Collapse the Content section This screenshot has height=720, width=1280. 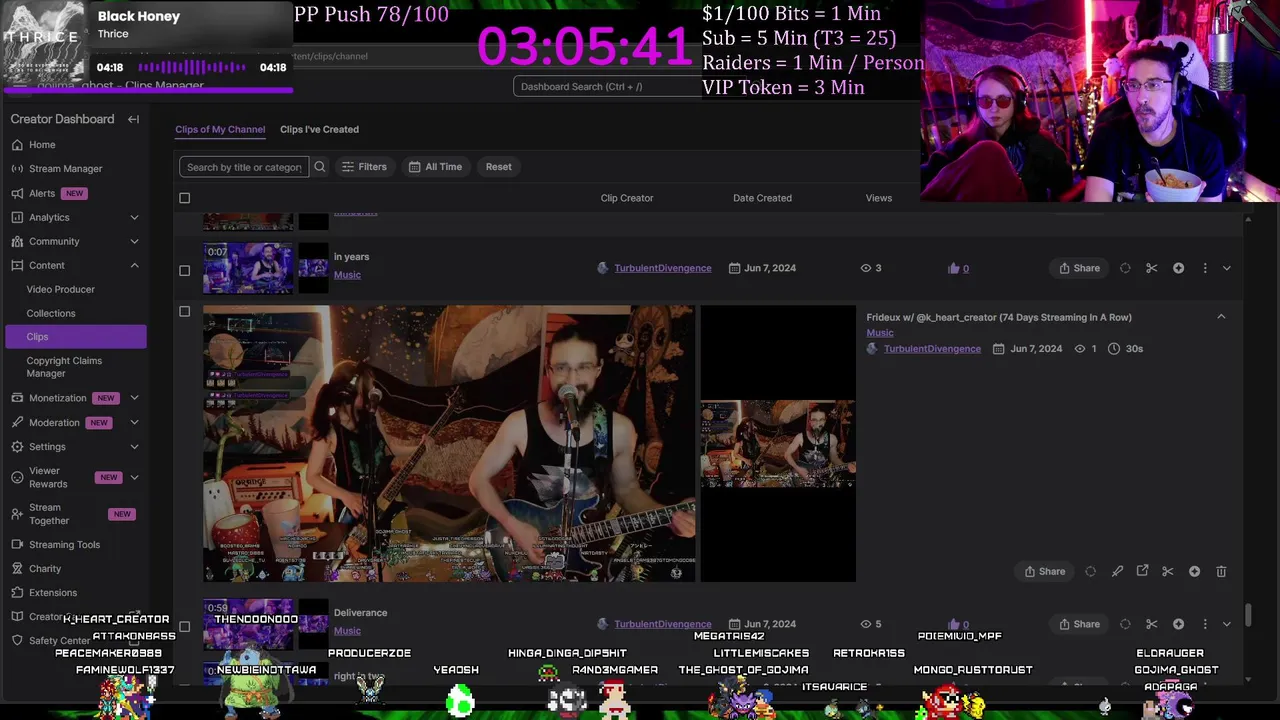(x=134, y=265)
